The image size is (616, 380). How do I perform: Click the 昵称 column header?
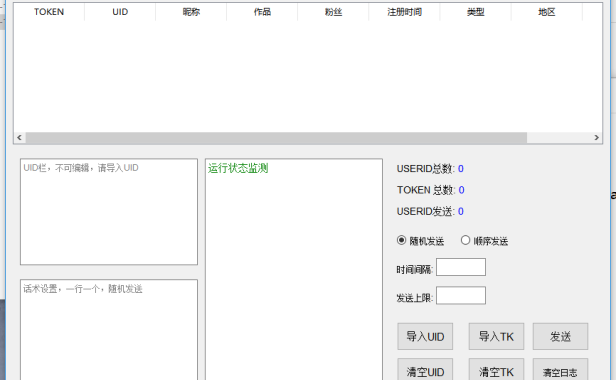click(x=191, y=12)
